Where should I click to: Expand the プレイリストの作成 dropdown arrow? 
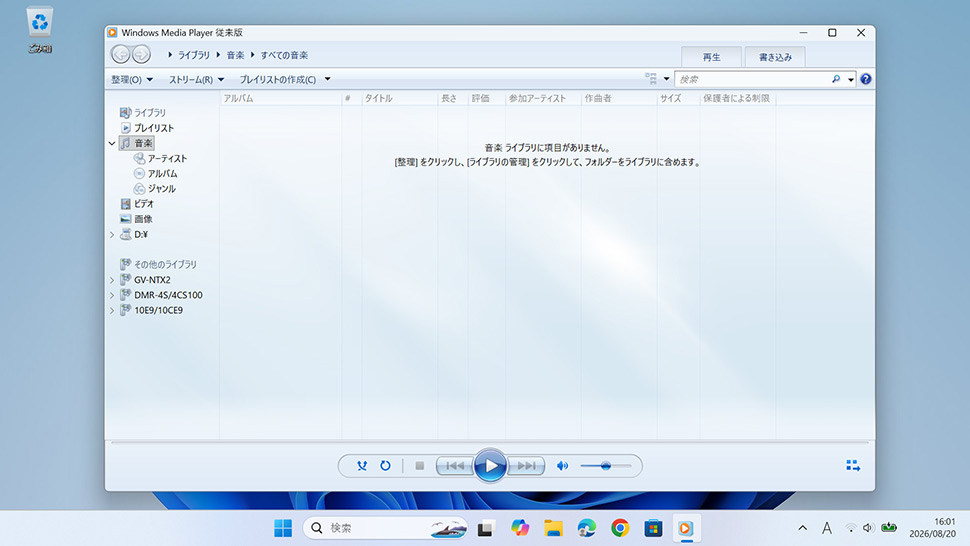(x=327, y=79)
